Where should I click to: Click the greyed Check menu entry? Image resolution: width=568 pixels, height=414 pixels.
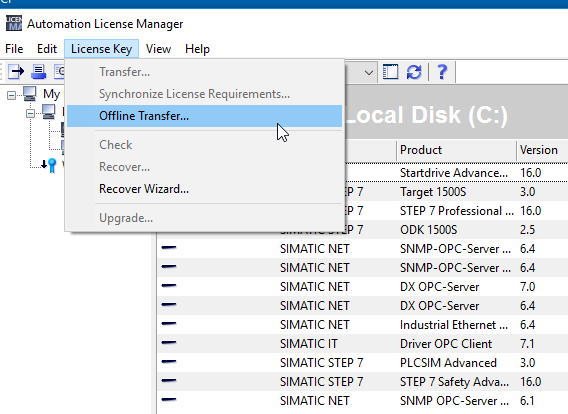[204, 145]
